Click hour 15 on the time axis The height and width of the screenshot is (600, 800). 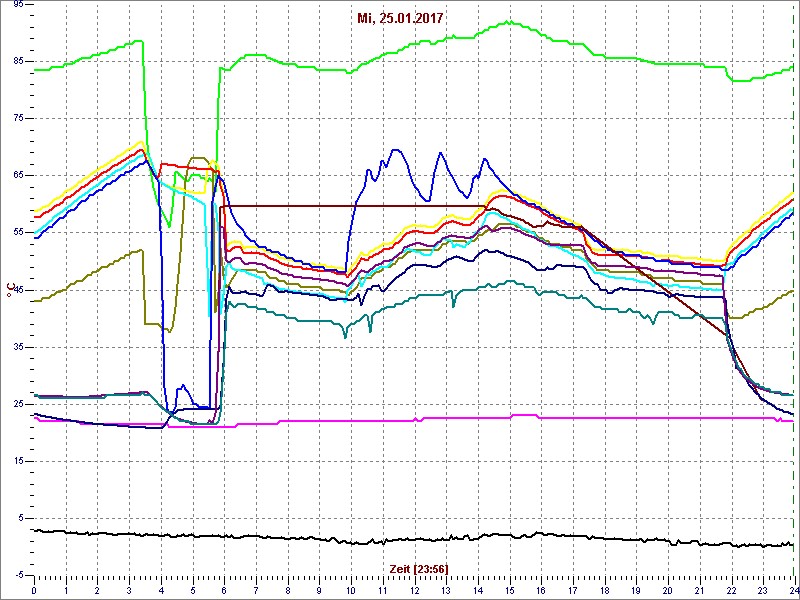pyautogui.click(x=509, y=588)
